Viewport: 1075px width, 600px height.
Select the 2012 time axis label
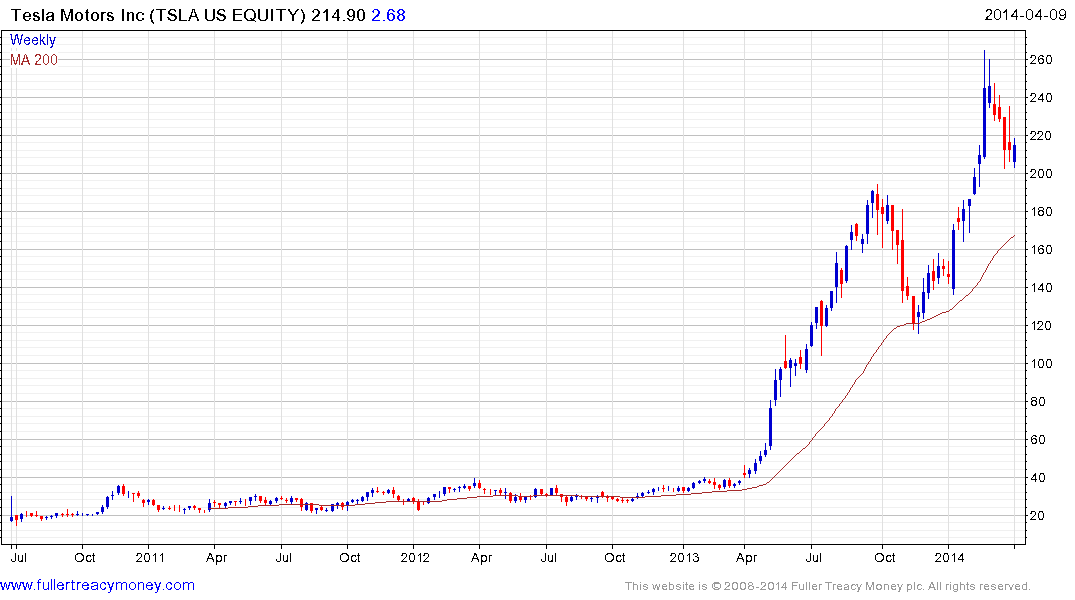click(x=415, y=557)
